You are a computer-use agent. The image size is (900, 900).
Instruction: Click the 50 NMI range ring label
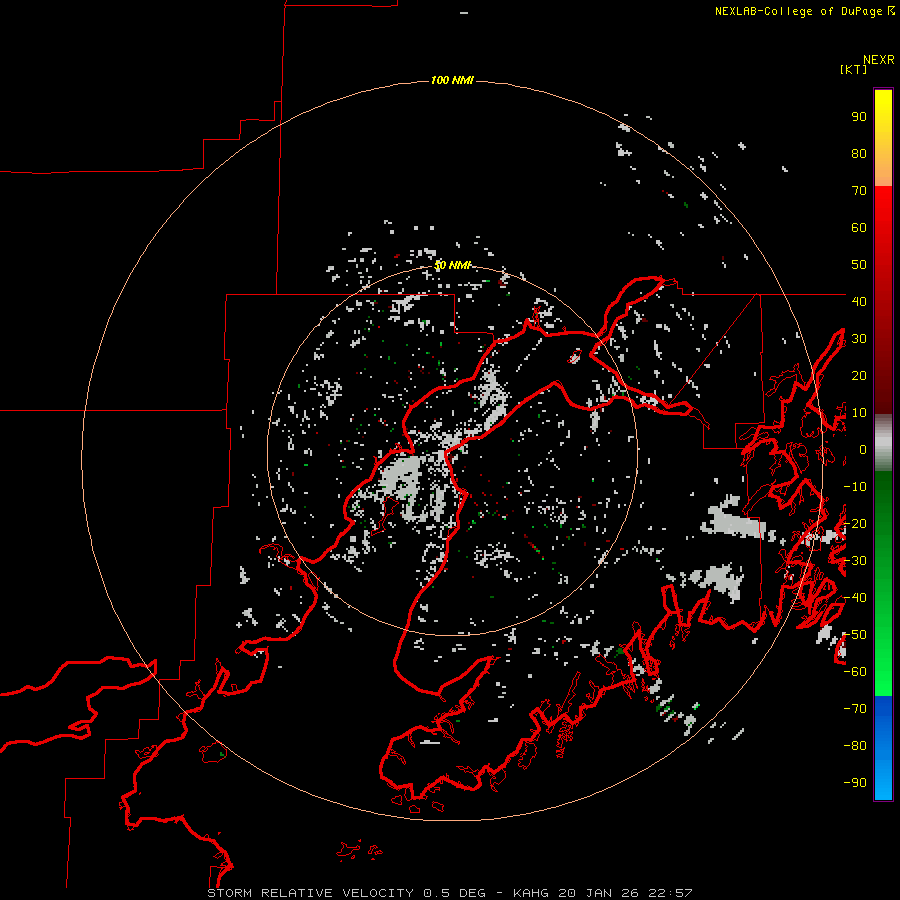(452, 265)
